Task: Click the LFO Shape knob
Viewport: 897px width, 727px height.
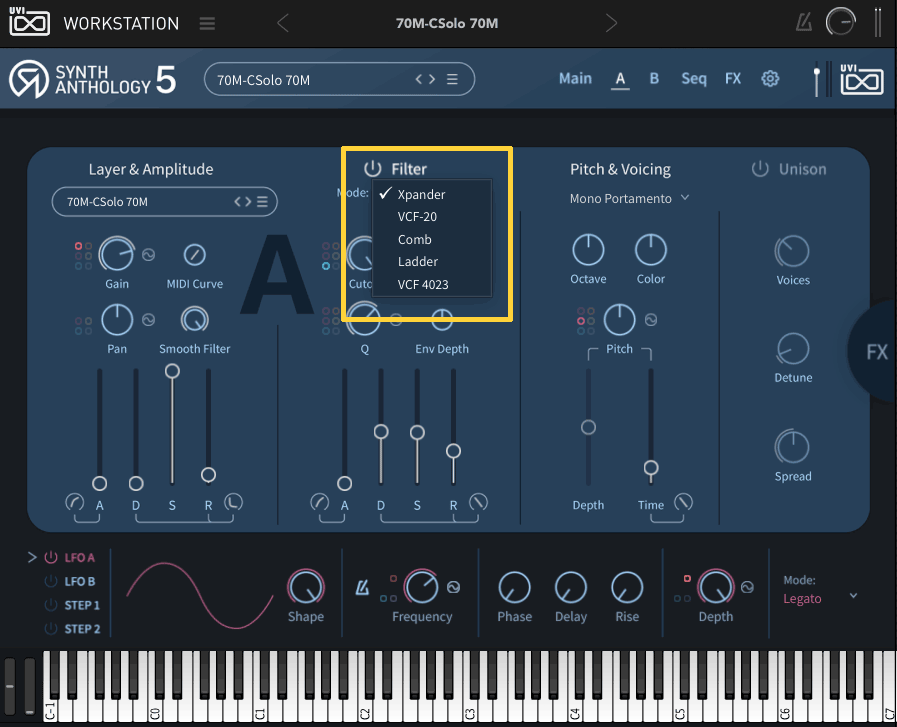Action: pyautogui.click(x=306, y=587)
